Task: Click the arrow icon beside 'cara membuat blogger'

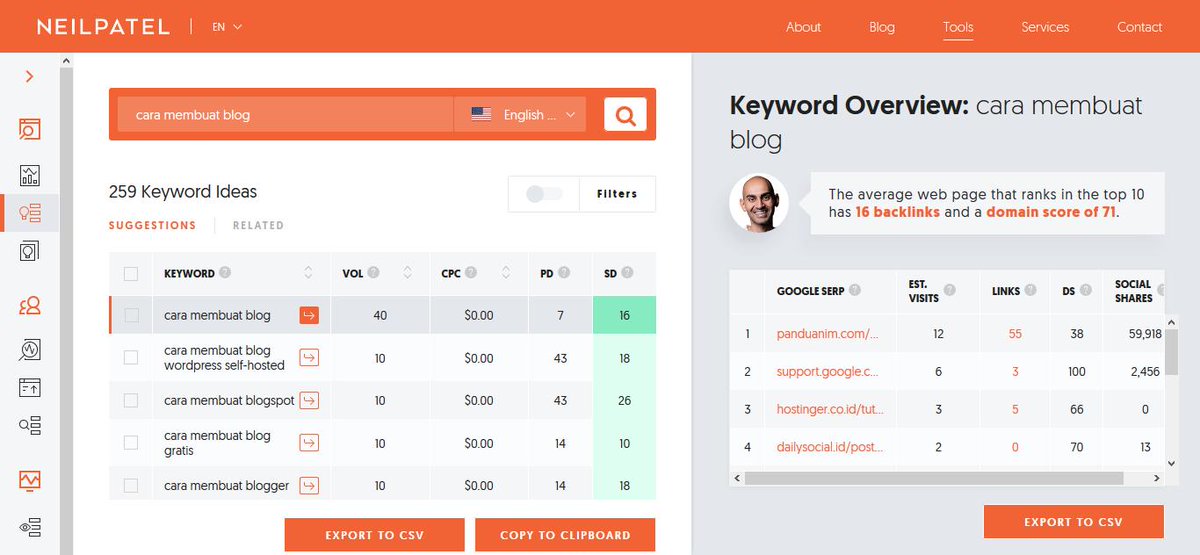Action: pos(309,485)
